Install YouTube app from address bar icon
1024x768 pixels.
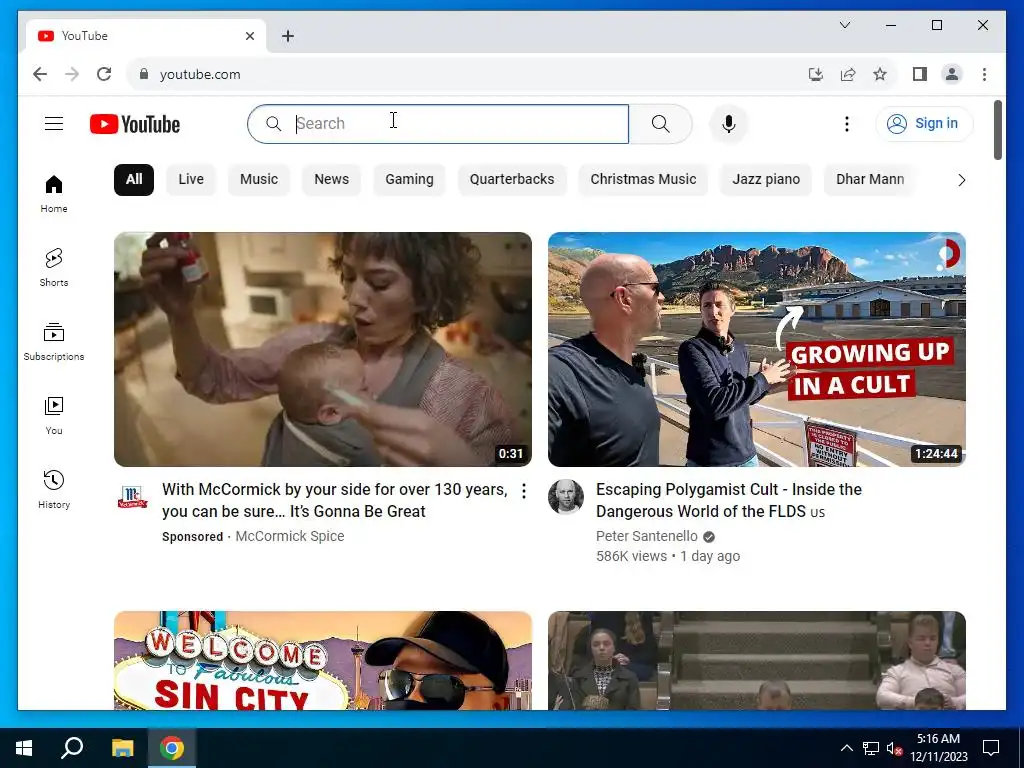point(815,74)
